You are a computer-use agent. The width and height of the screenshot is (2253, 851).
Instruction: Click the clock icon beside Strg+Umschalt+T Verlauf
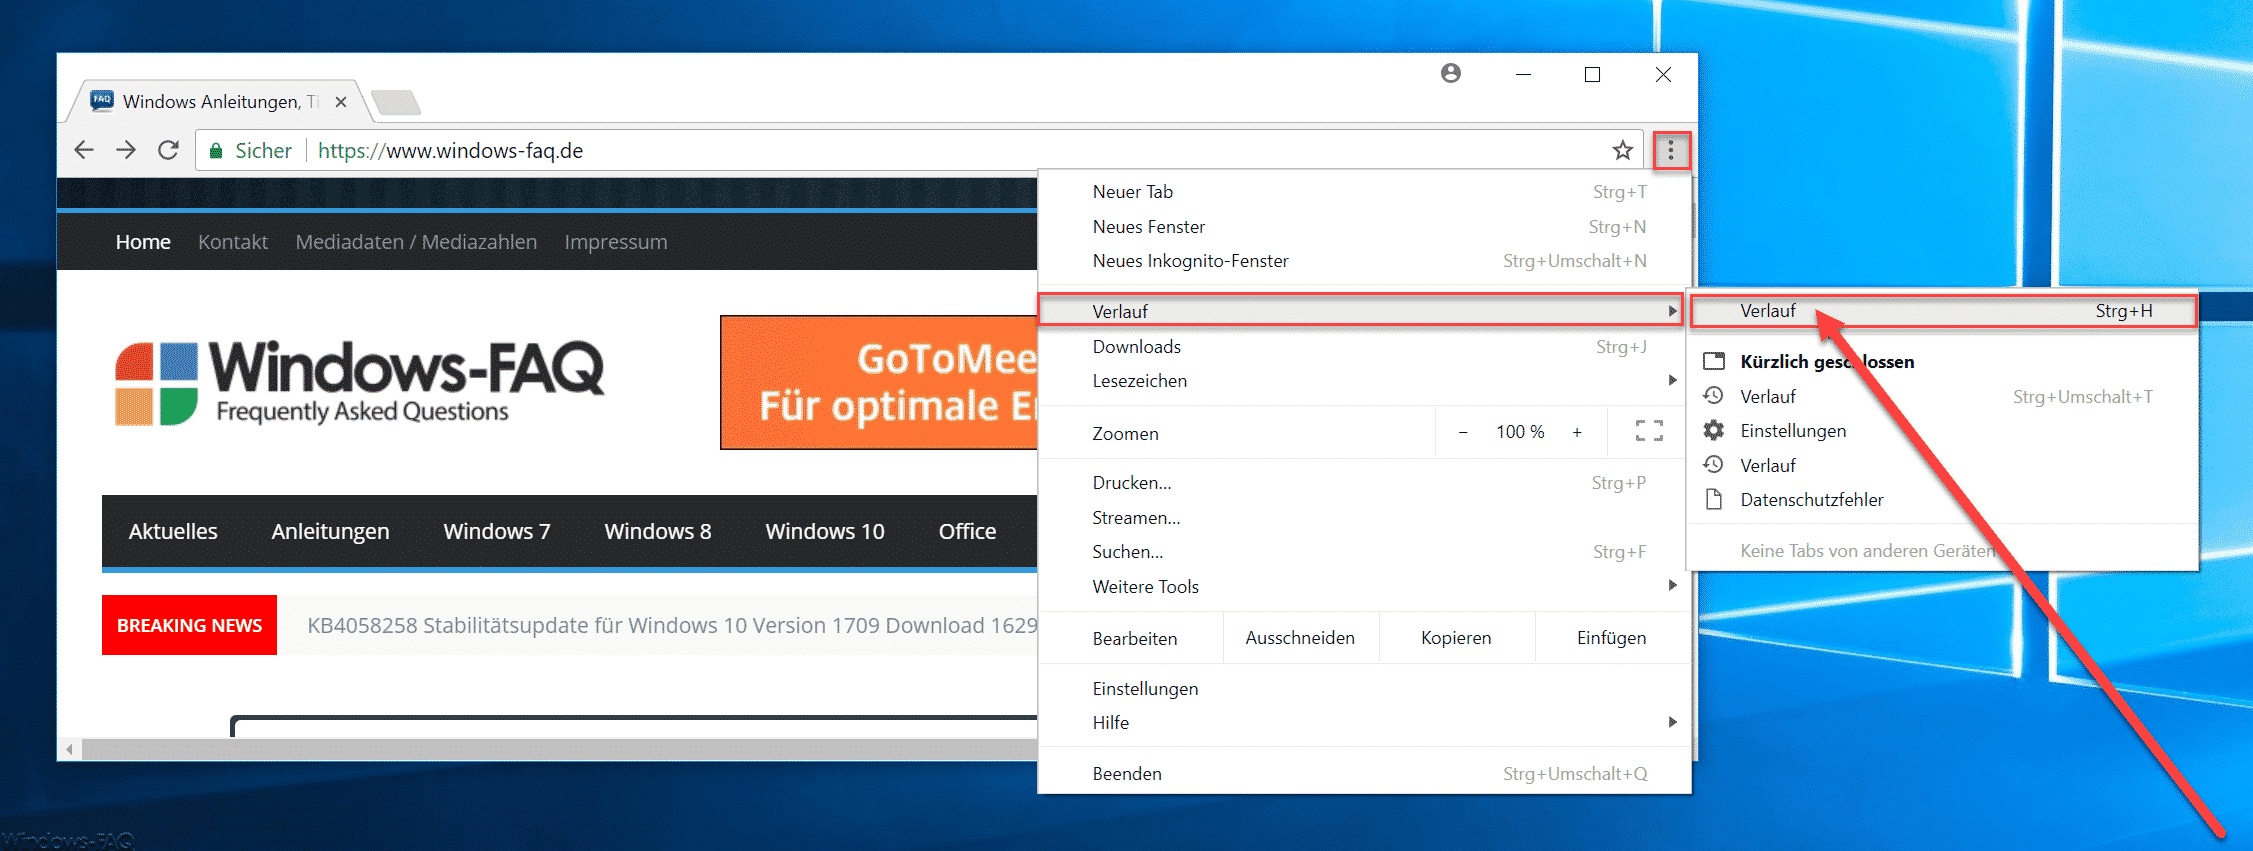(1714, 396)
